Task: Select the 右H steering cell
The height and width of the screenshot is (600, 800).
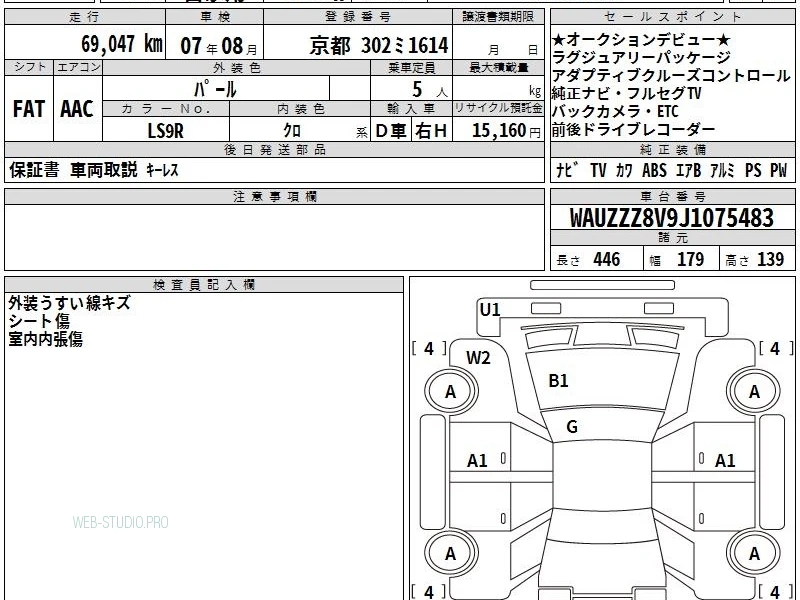Action: click(431, 131)
